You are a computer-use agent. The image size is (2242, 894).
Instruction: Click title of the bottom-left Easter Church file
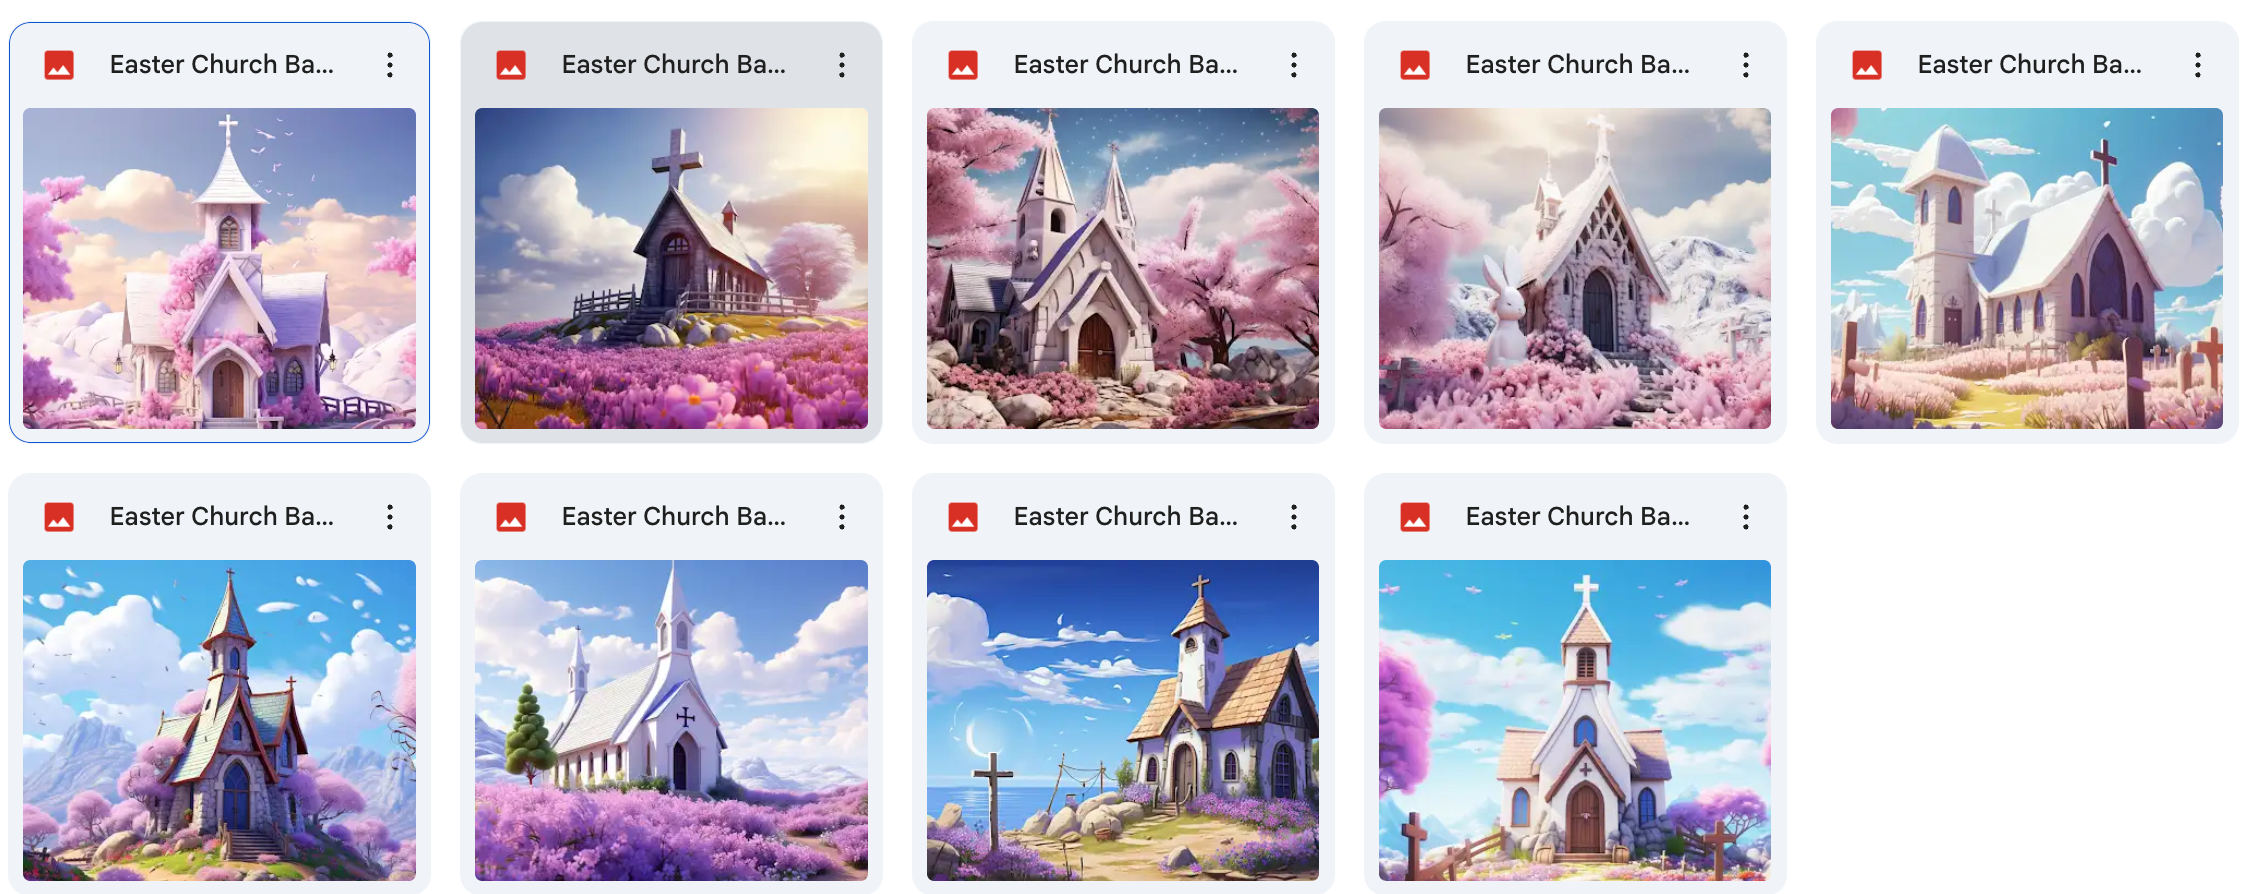click(x=222, y=517)
